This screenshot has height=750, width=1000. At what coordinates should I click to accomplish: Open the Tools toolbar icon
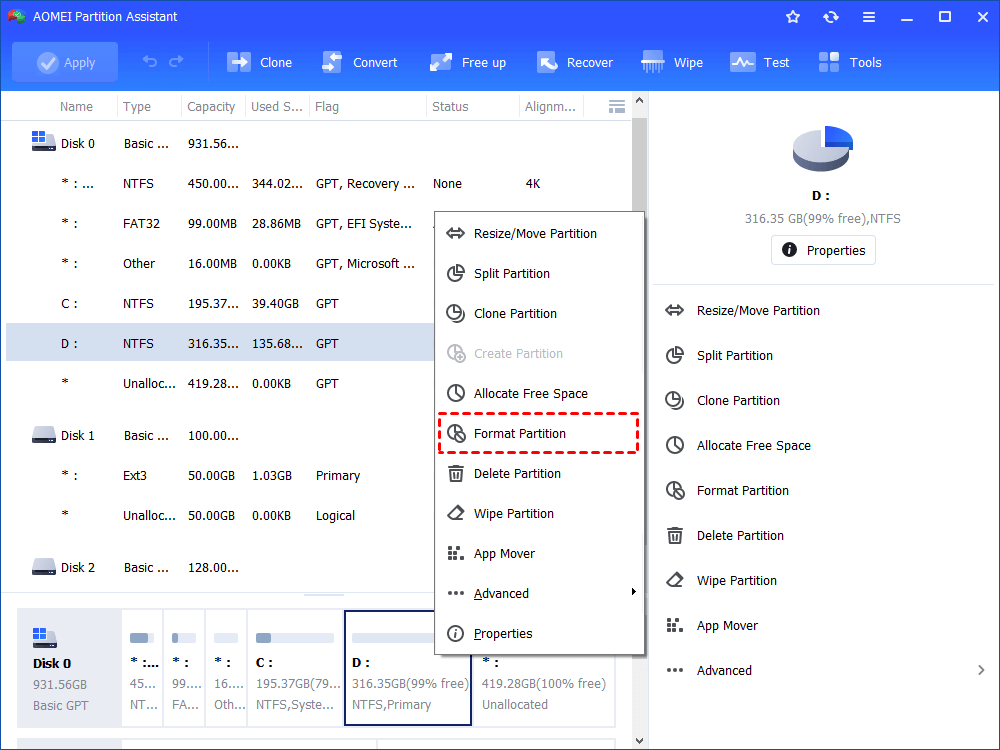point(849,62)
